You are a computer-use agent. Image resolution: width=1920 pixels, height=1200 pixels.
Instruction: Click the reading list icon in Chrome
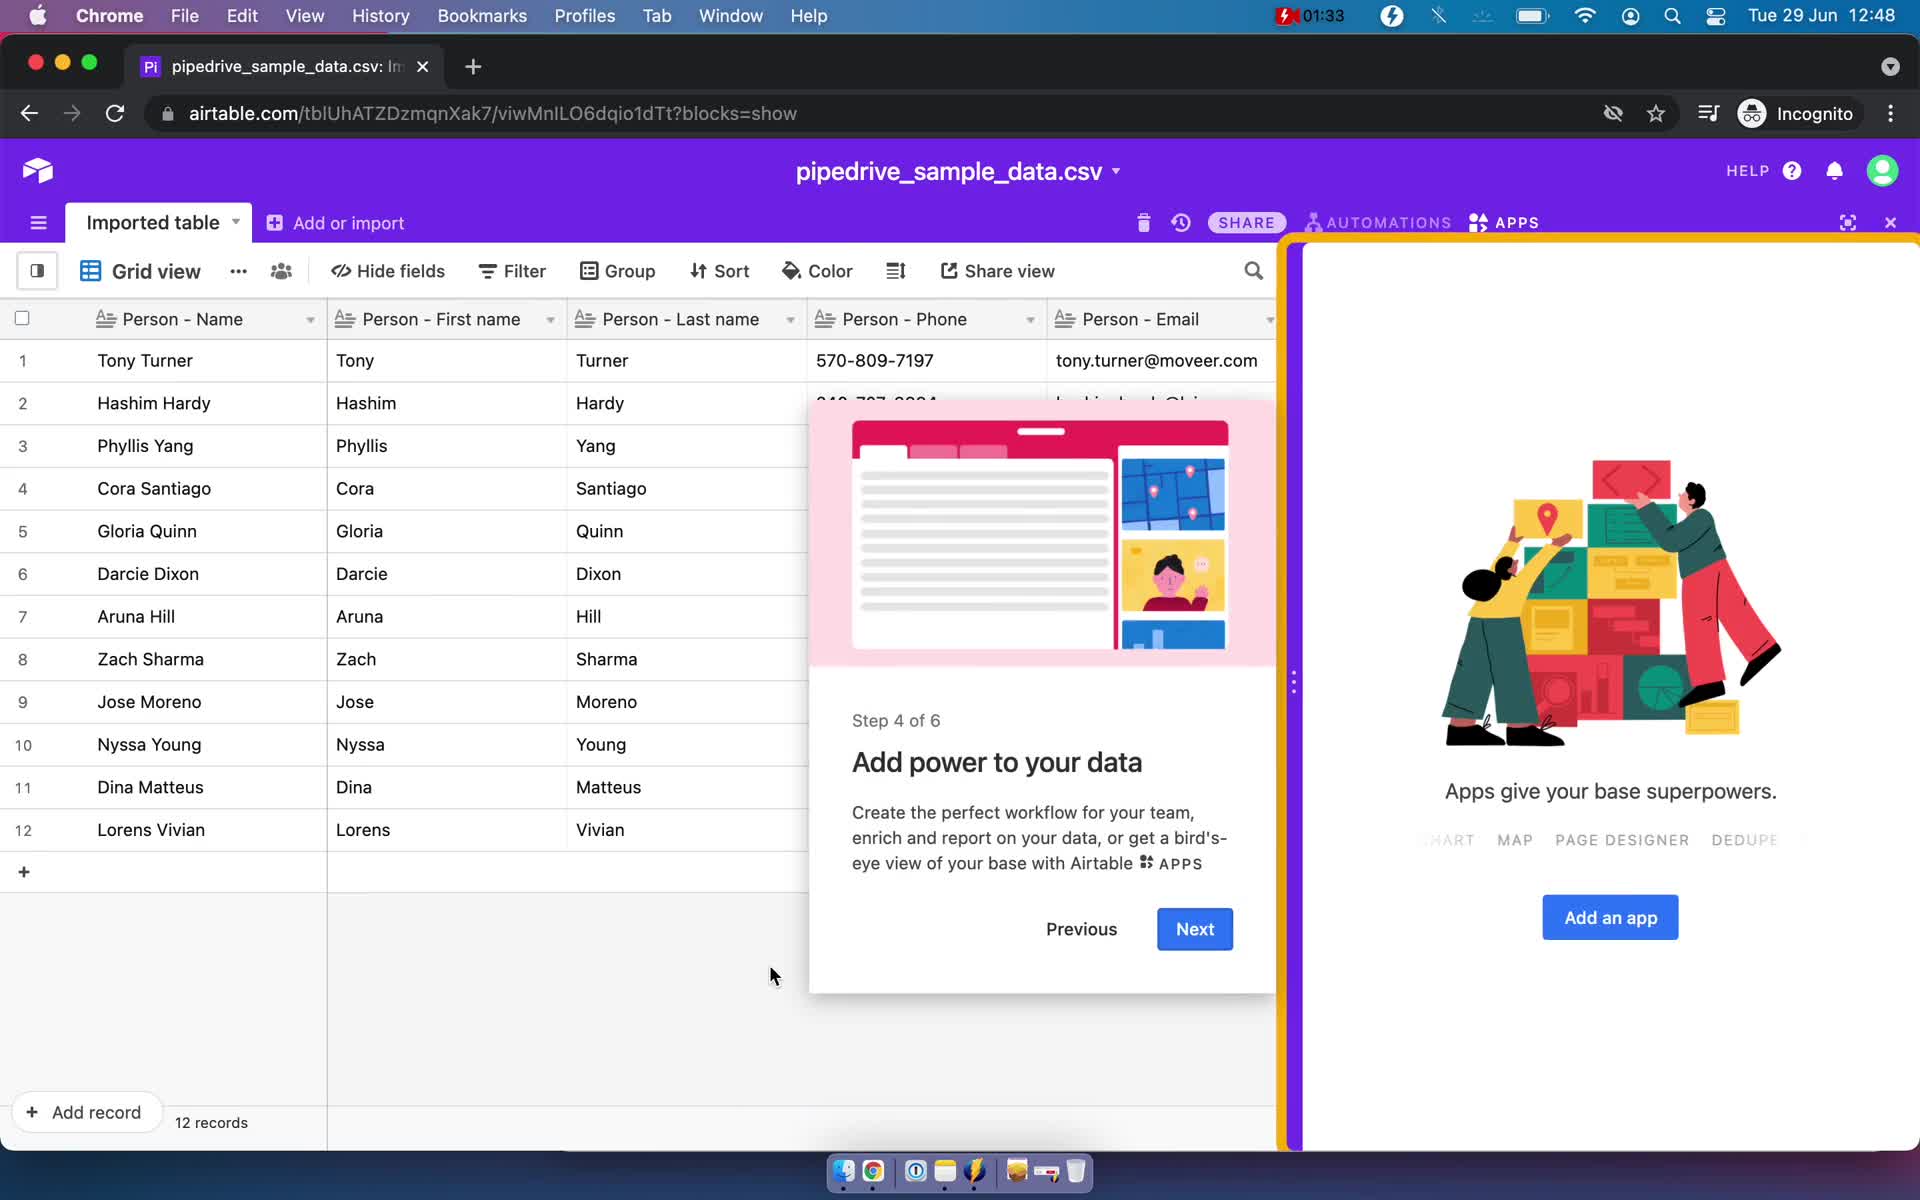coord(1708,114)
